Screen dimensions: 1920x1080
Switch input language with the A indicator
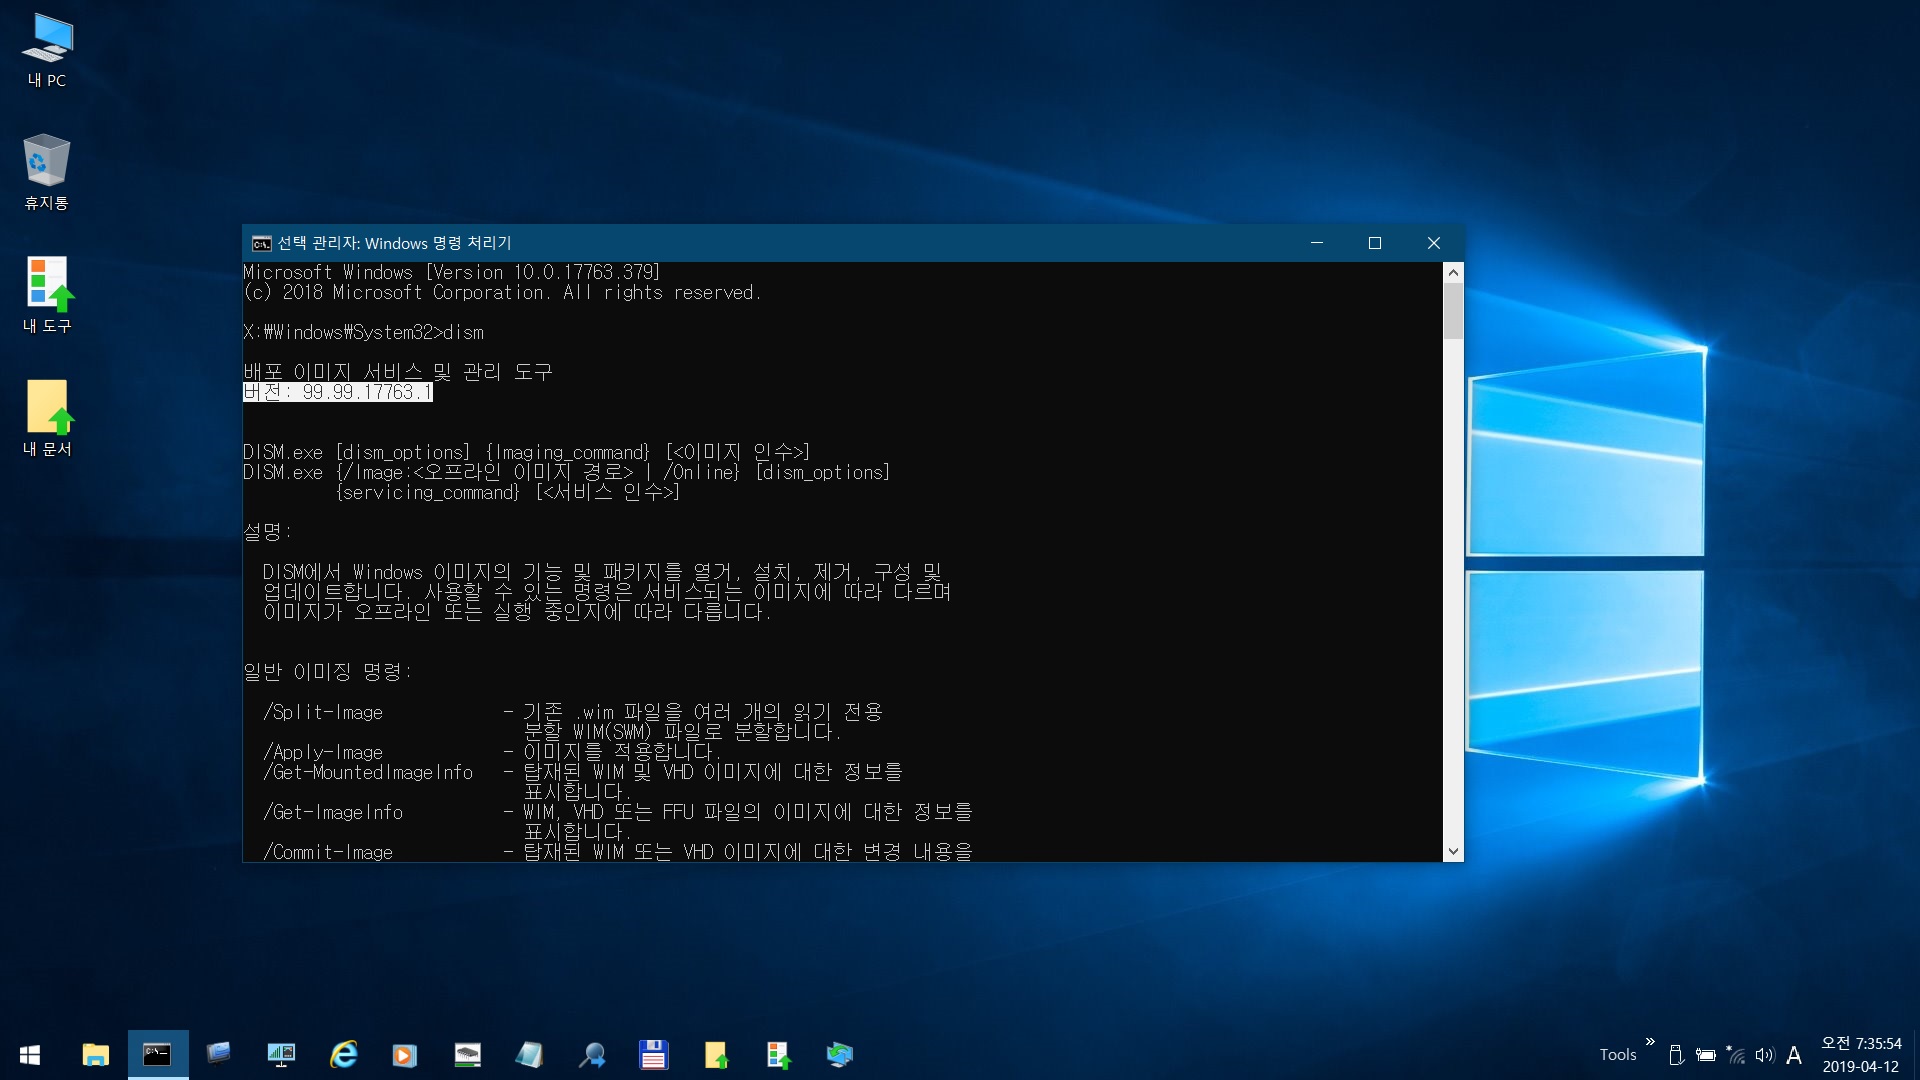(x=1794, y=1055)
